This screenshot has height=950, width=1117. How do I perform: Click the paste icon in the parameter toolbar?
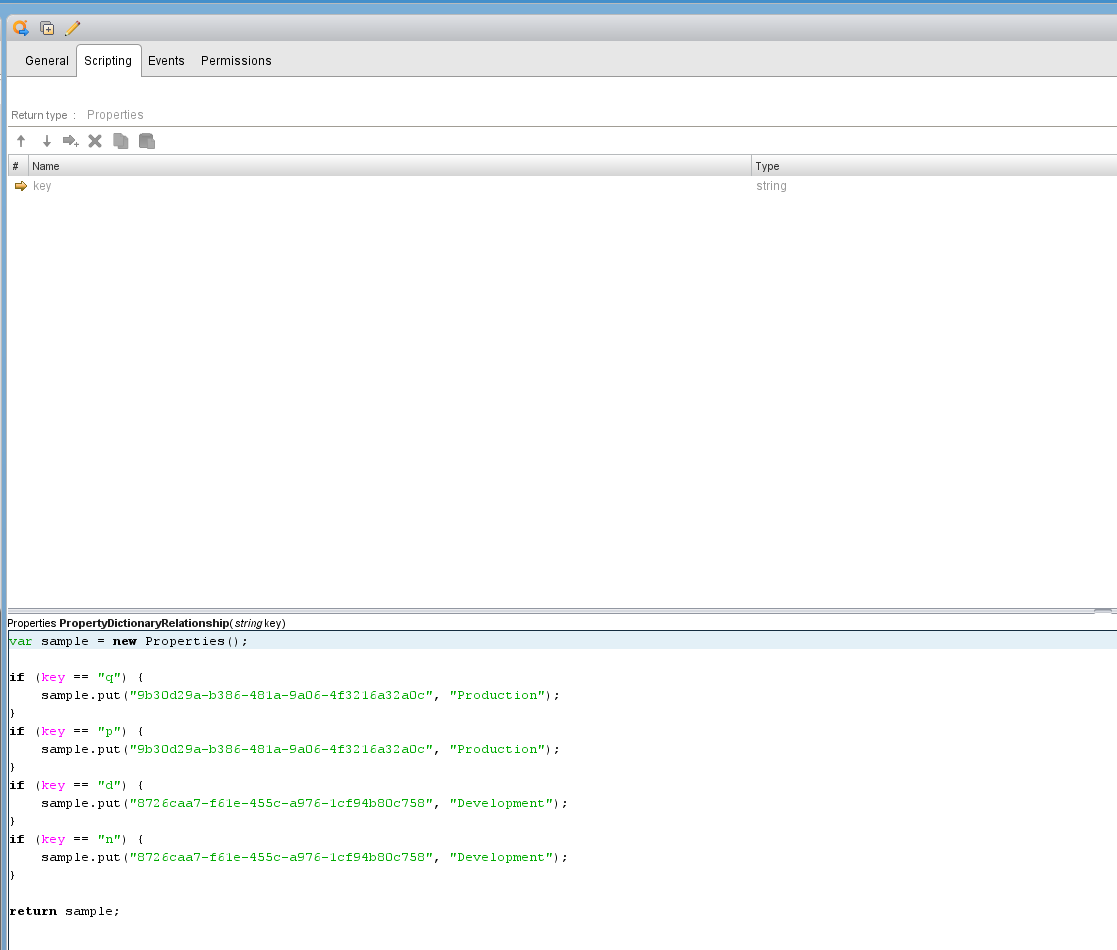click(x=146, y=140)
